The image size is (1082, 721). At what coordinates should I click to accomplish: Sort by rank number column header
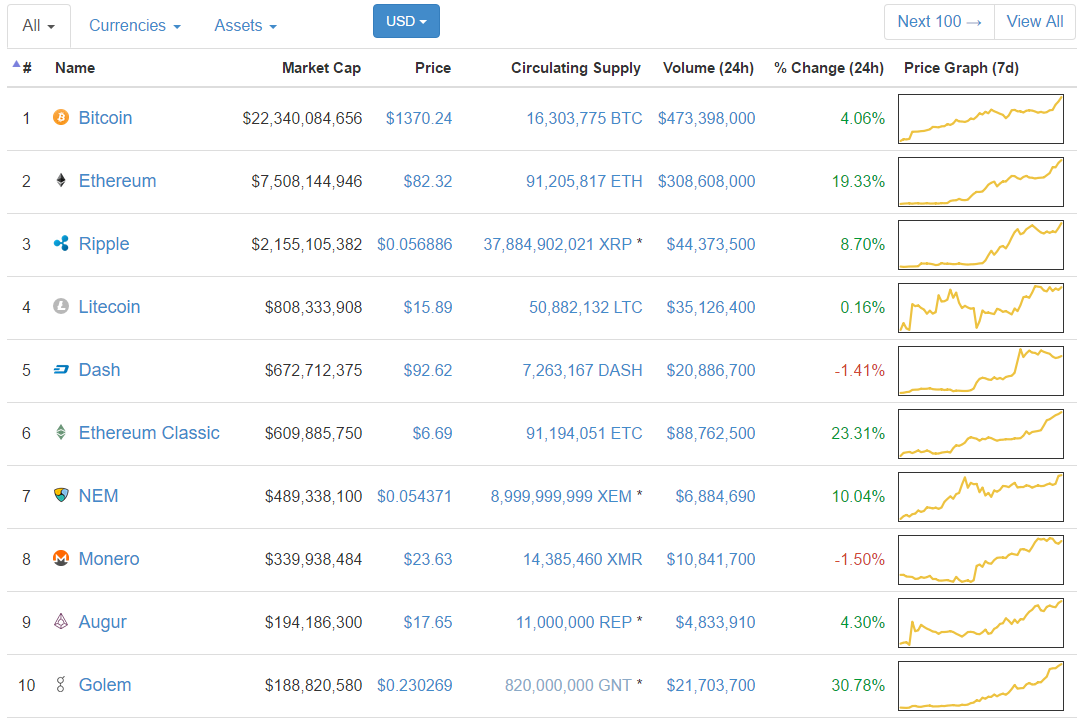point(23,68)
